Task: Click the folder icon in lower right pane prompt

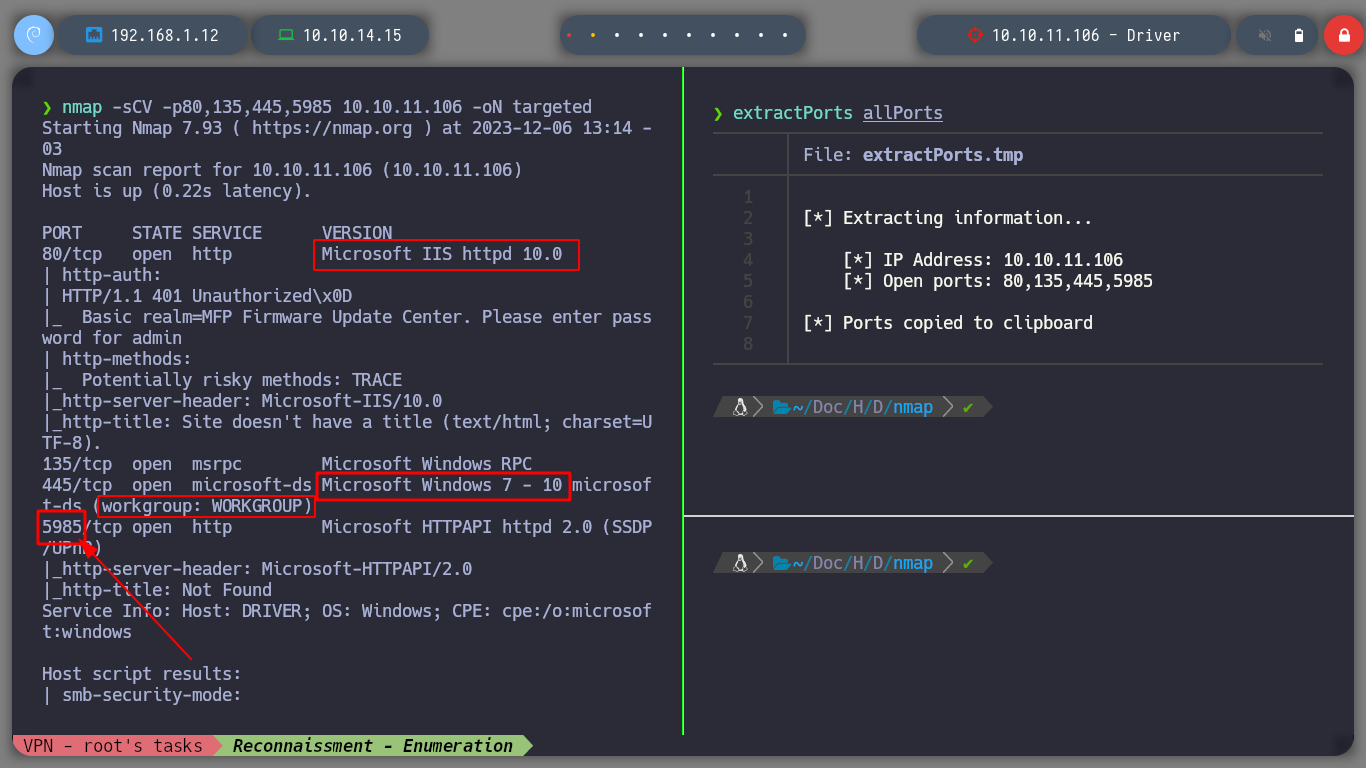Action: (781, 563)
